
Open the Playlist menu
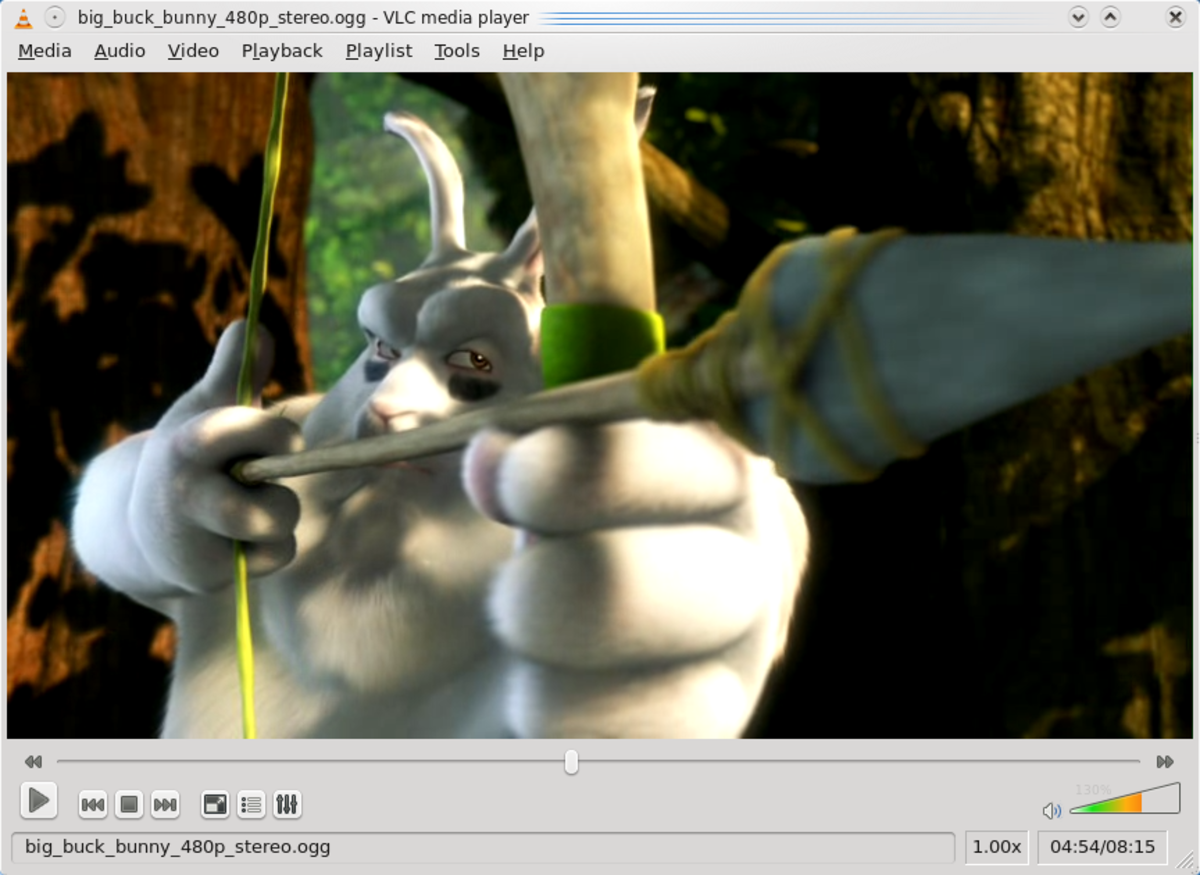(x=379, y=51)
